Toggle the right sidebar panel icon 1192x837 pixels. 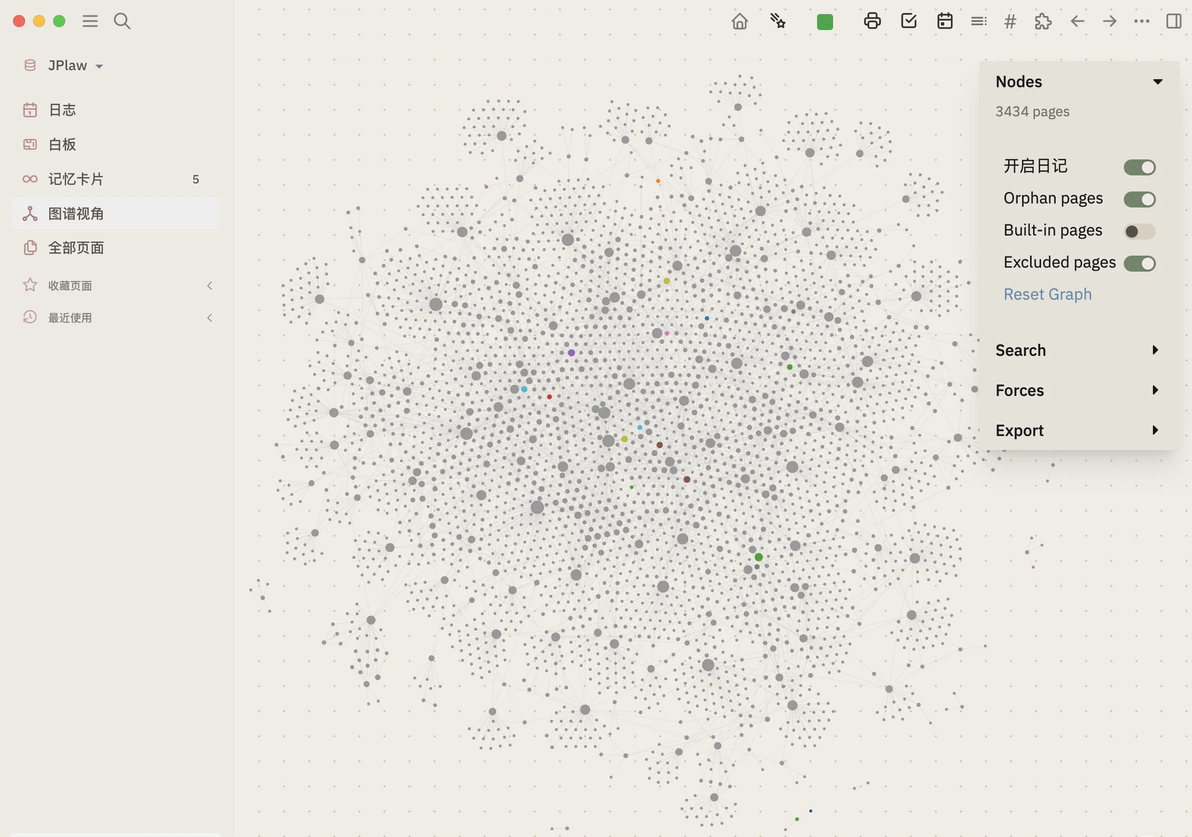tap(1174, 21)
